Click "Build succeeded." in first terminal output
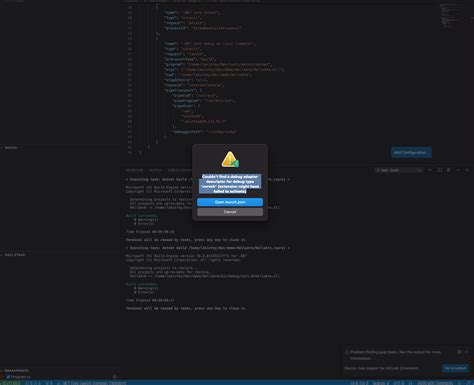474x385 pixels. tap(141, 215)
